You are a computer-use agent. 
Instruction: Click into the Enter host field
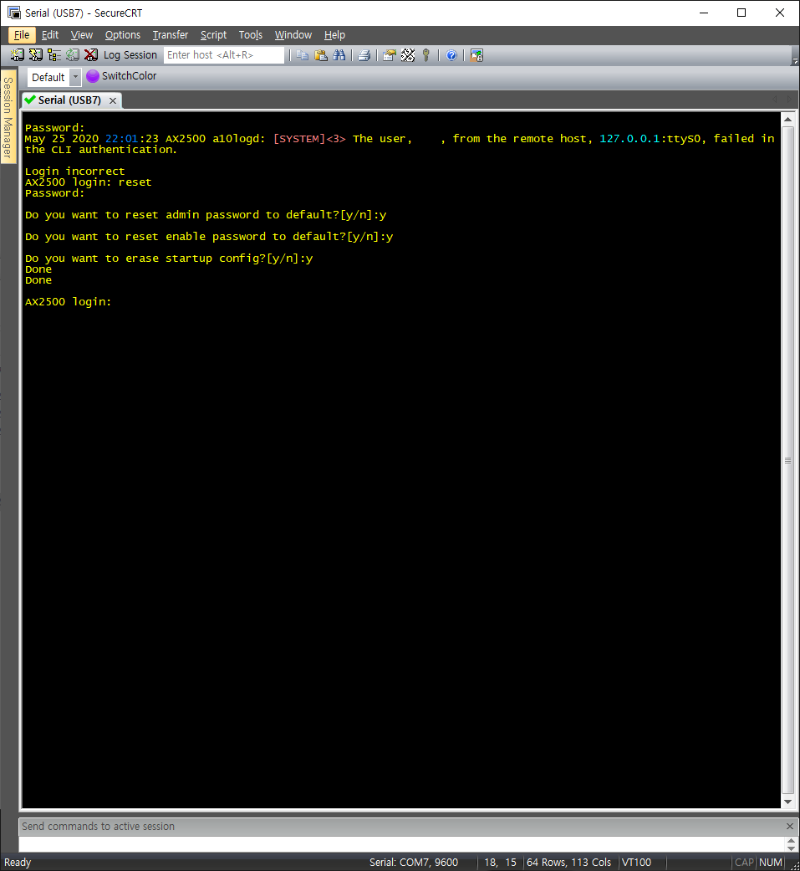(224, 55)
